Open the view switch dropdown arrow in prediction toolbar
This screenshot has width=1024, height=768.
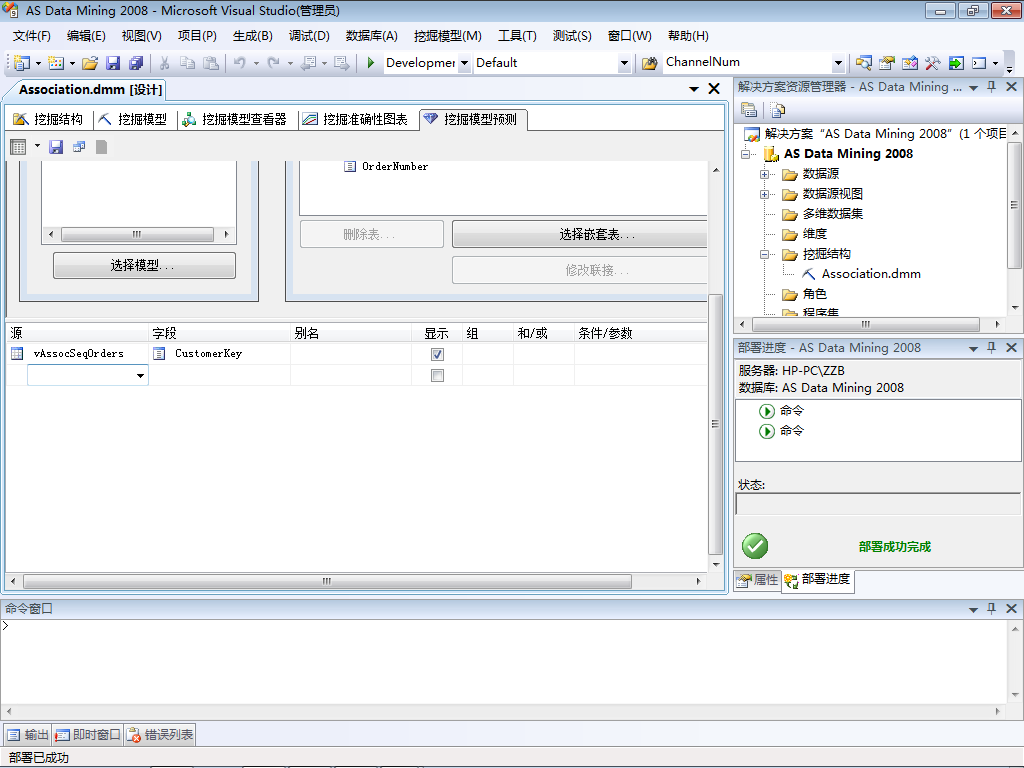point(37,146)
